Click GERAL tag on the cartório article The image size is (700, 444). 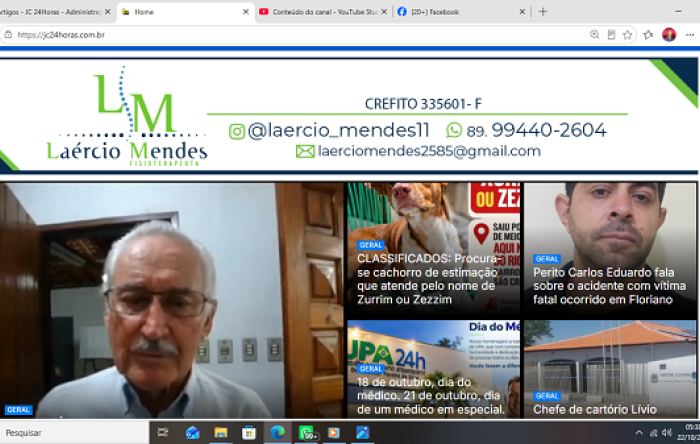click(x=546, y=396)
